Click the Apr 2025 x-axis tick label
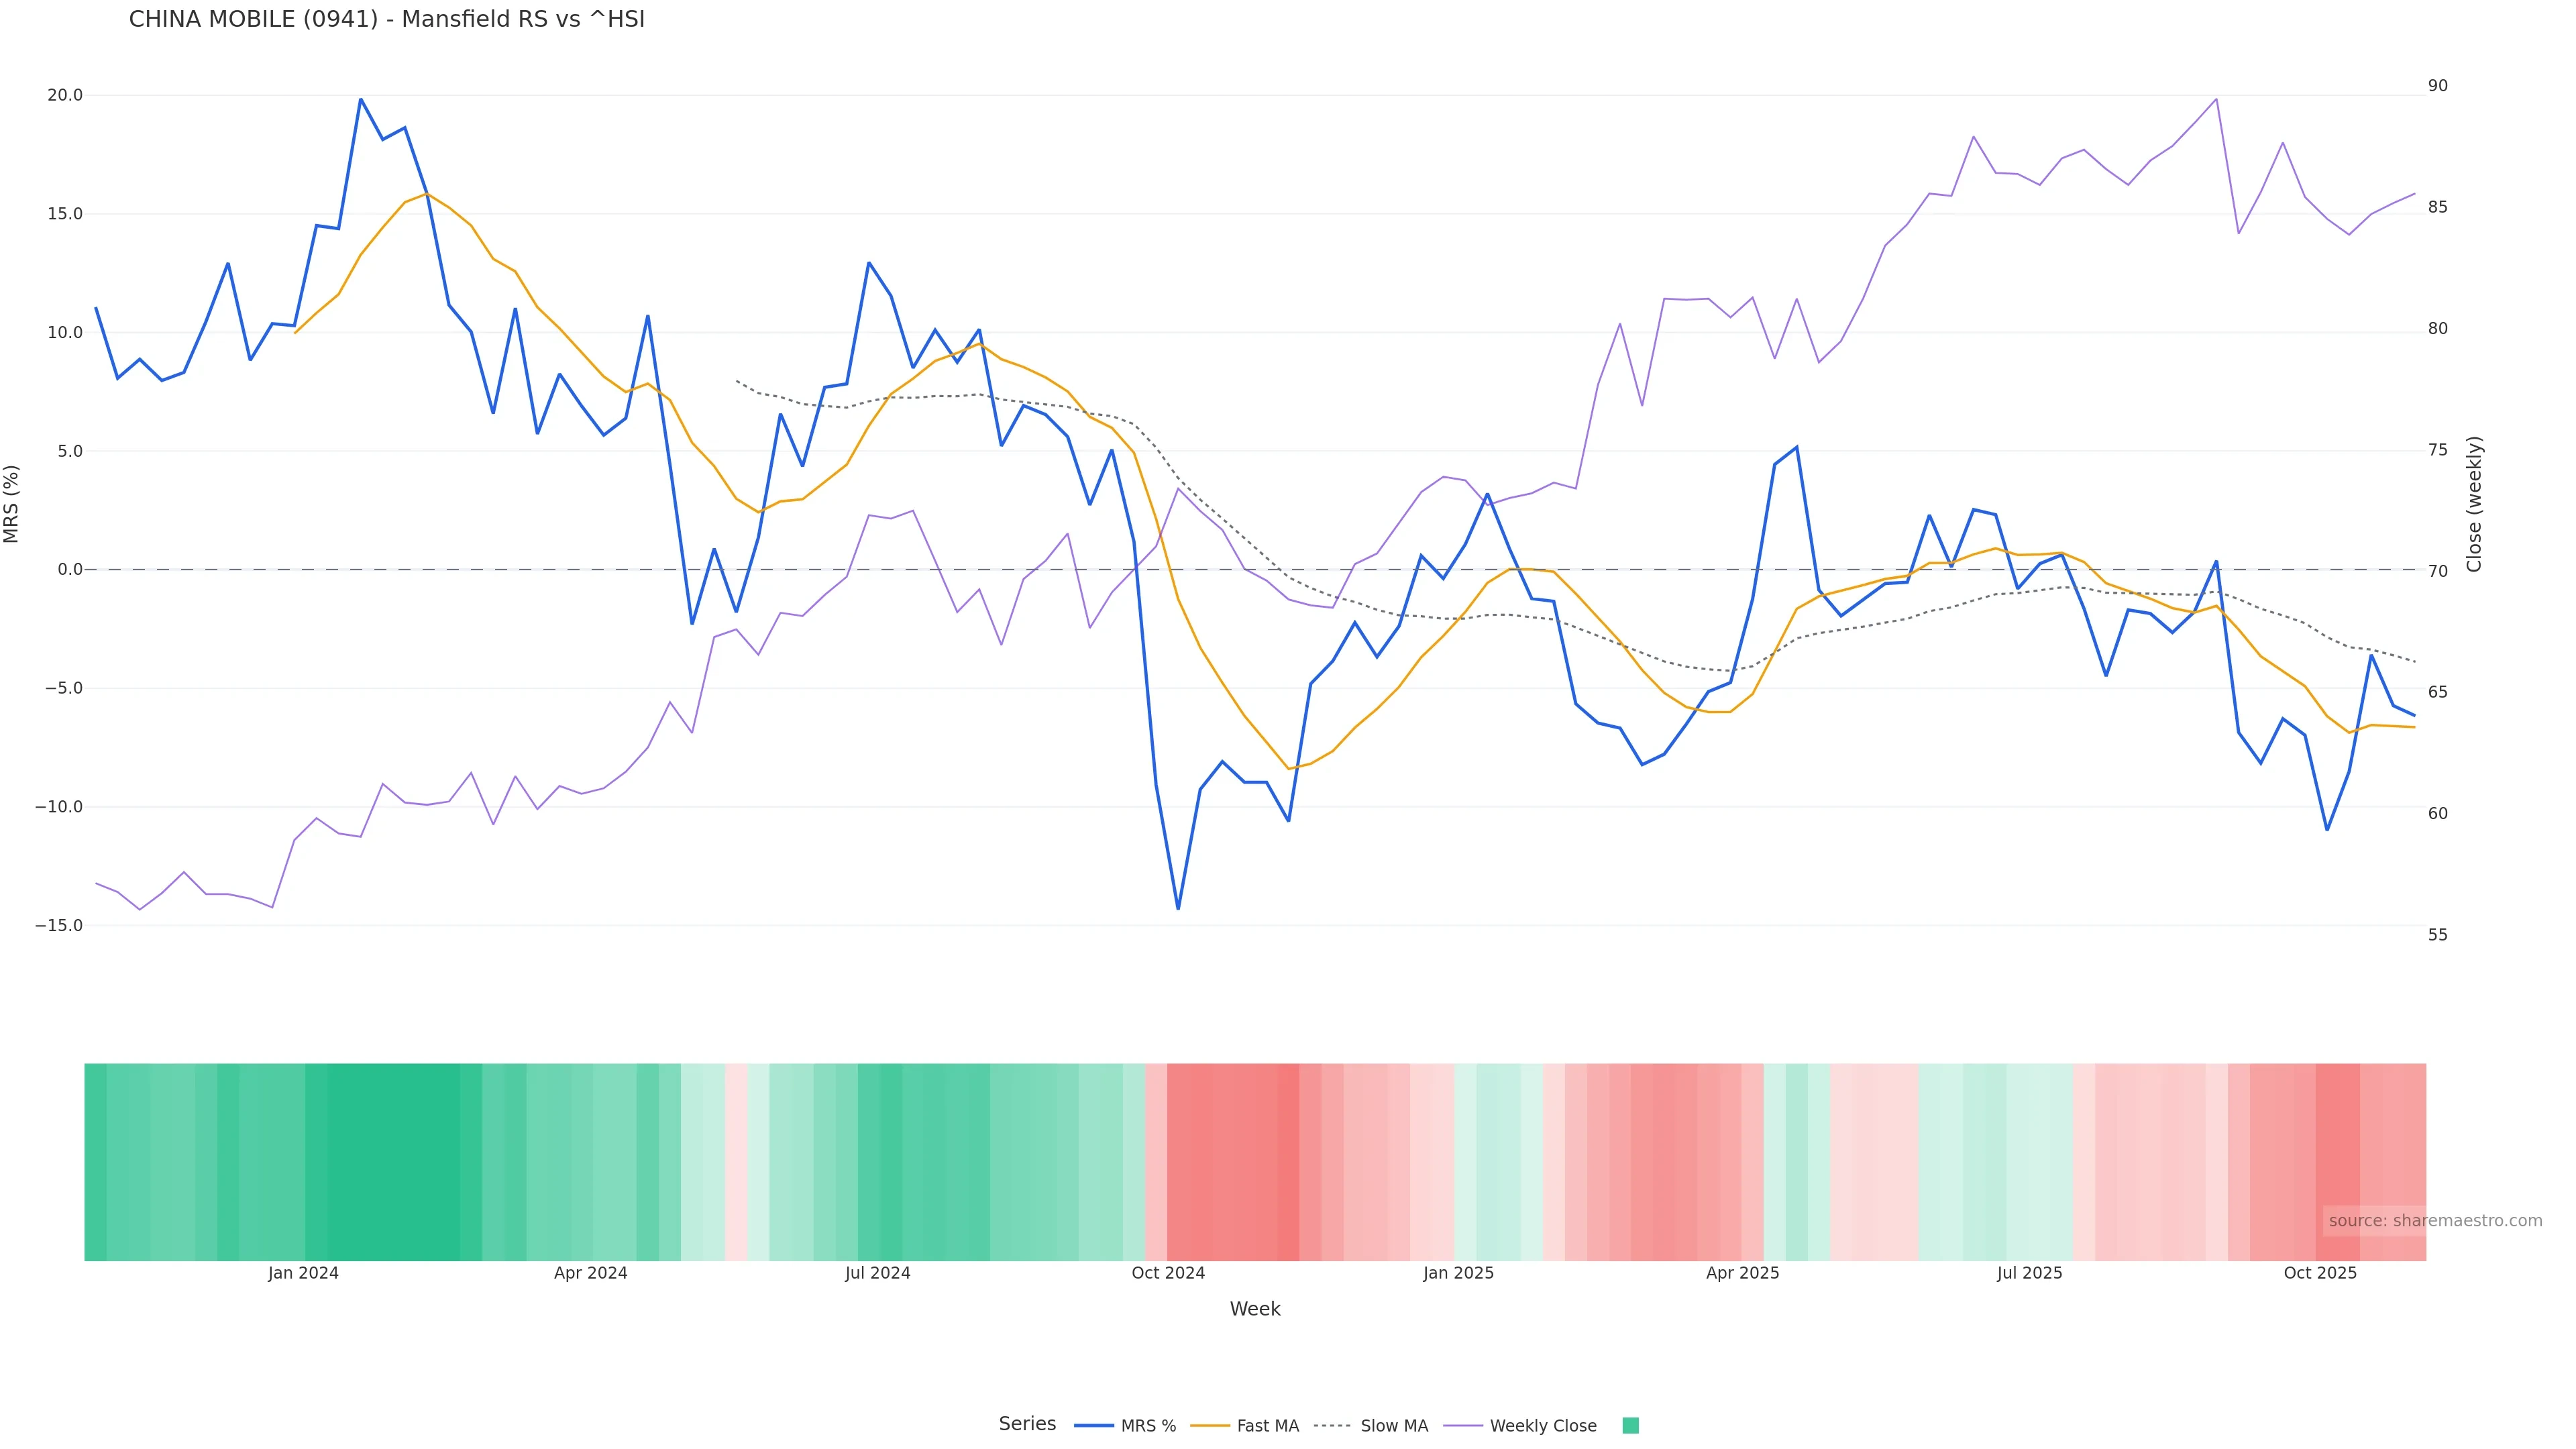This screenshot has width=2576, height=1449. [1742, 1273]
